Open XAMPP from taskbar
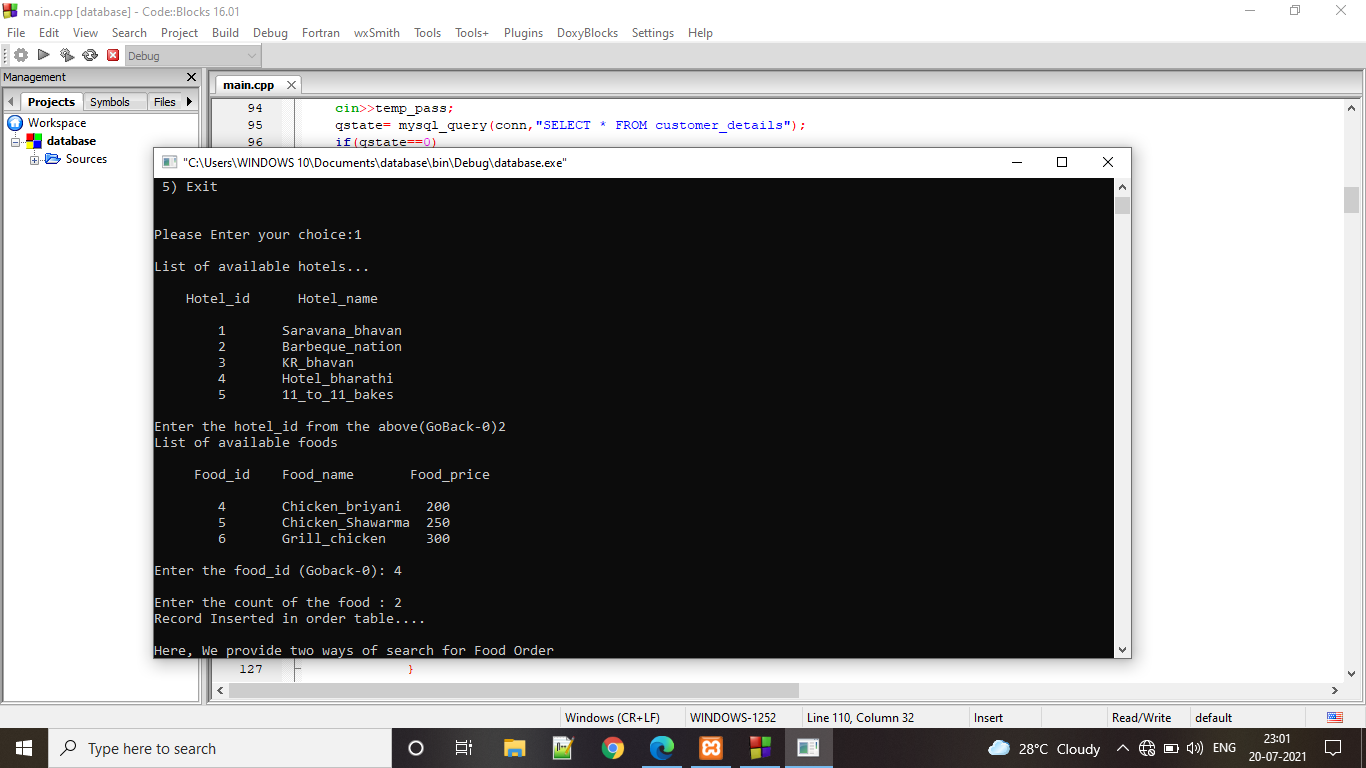 pos(711,748)
